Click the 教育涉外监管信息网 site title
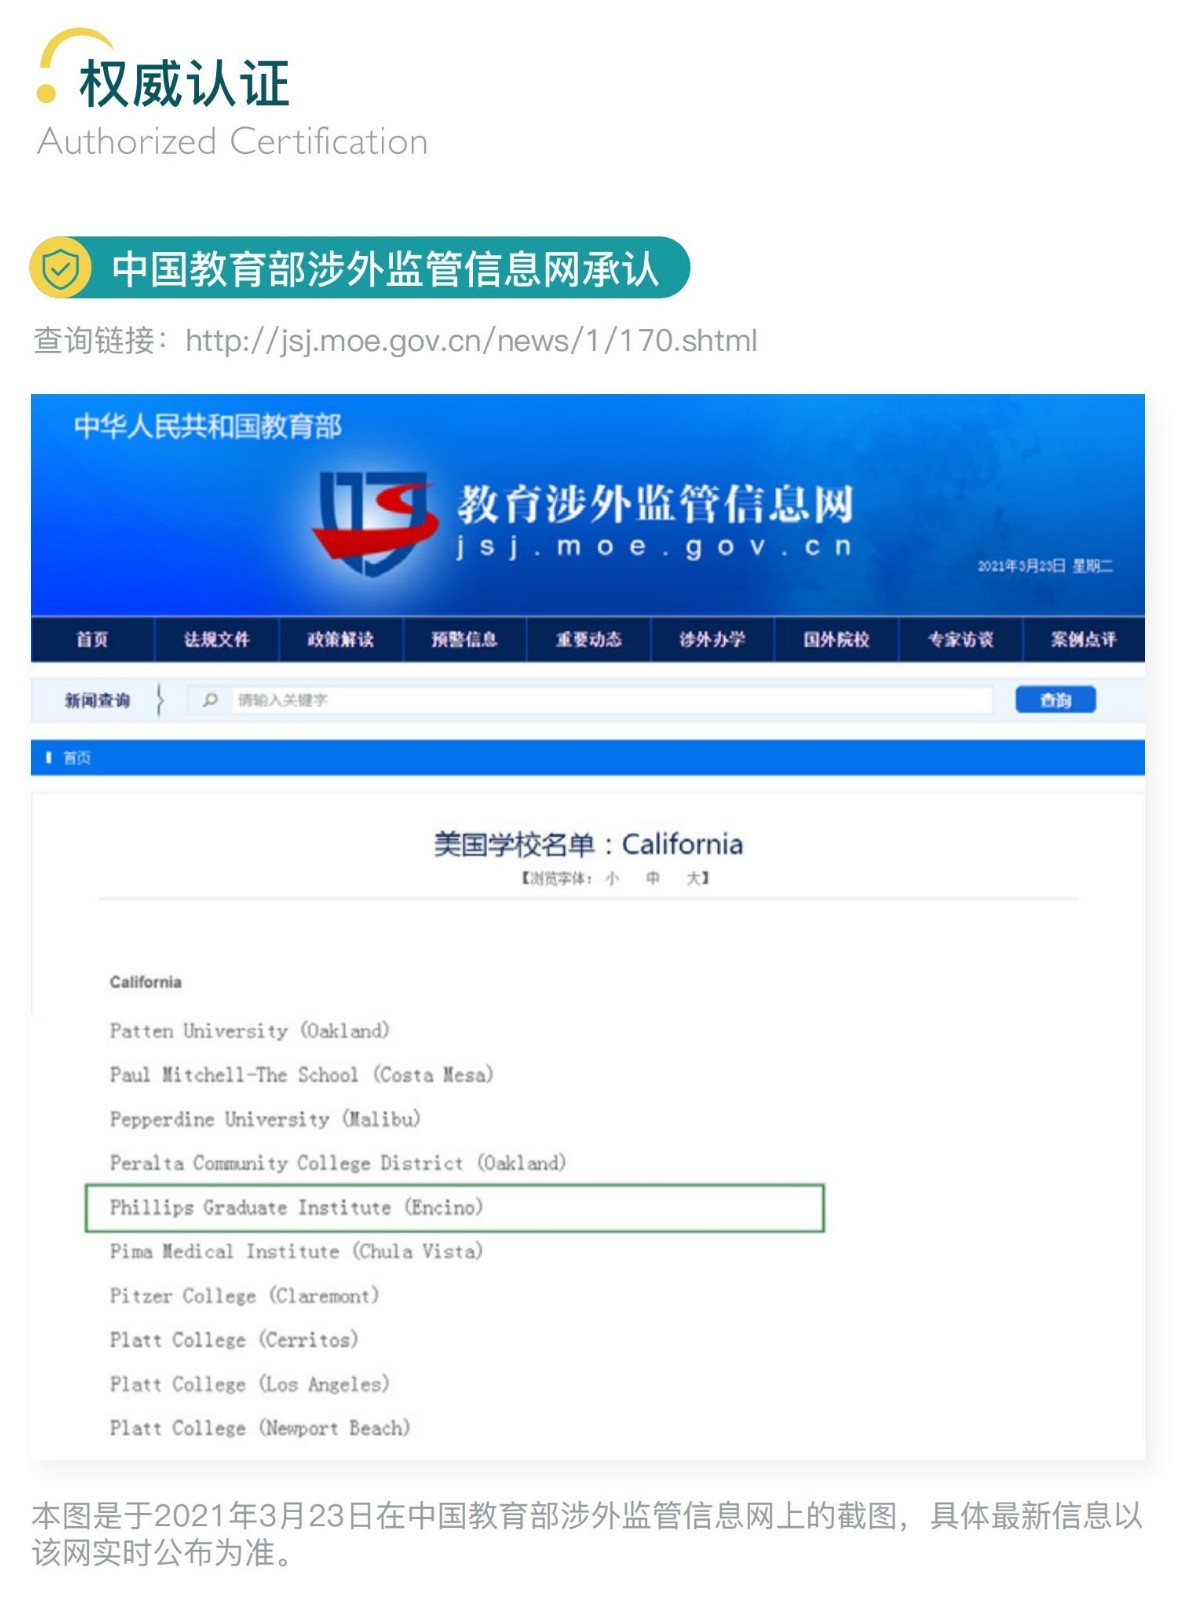This screenshot has height=1600, width=1190. pyautogui.click(x=656, y=503)
